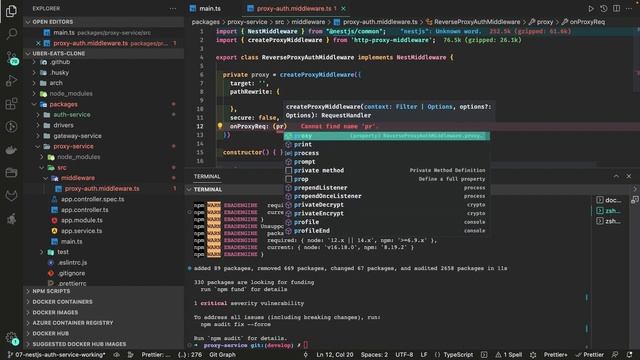Open the file manager folder icon view
The height and width of the screenshot is (360, 640).
[x=11, y=173]
